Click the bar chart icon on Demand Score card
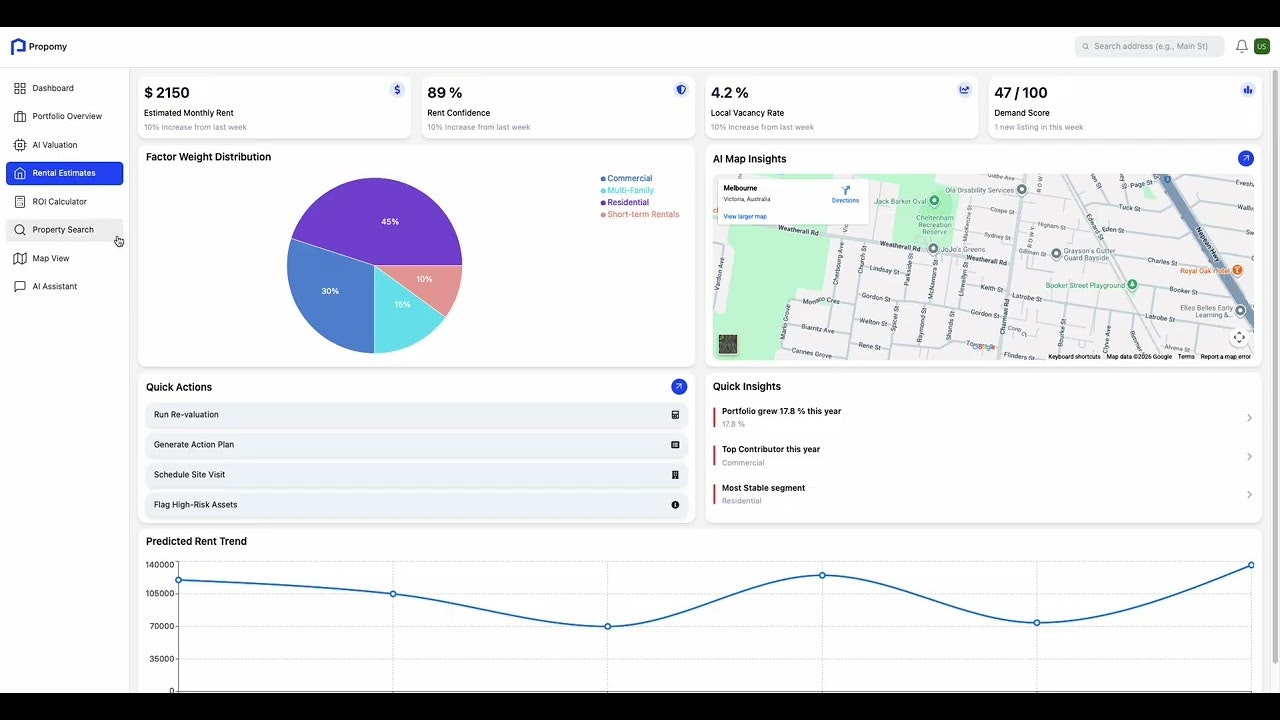This screenshot has width=1280, height=720. pyautogui.click(x=1247, y=90)
